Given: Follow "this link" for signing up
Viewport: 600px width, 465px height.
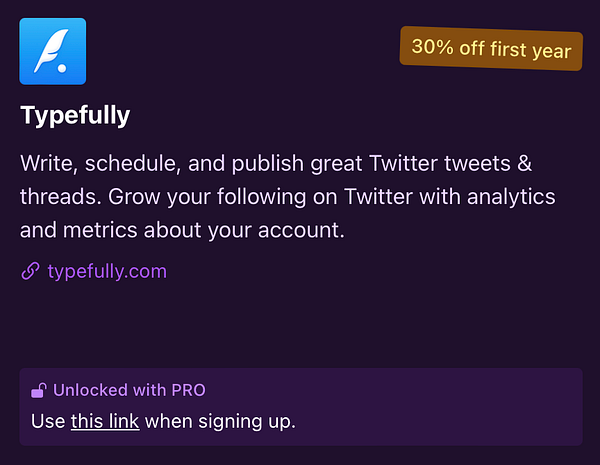Looking at the screenshot, I should (105, 421).
